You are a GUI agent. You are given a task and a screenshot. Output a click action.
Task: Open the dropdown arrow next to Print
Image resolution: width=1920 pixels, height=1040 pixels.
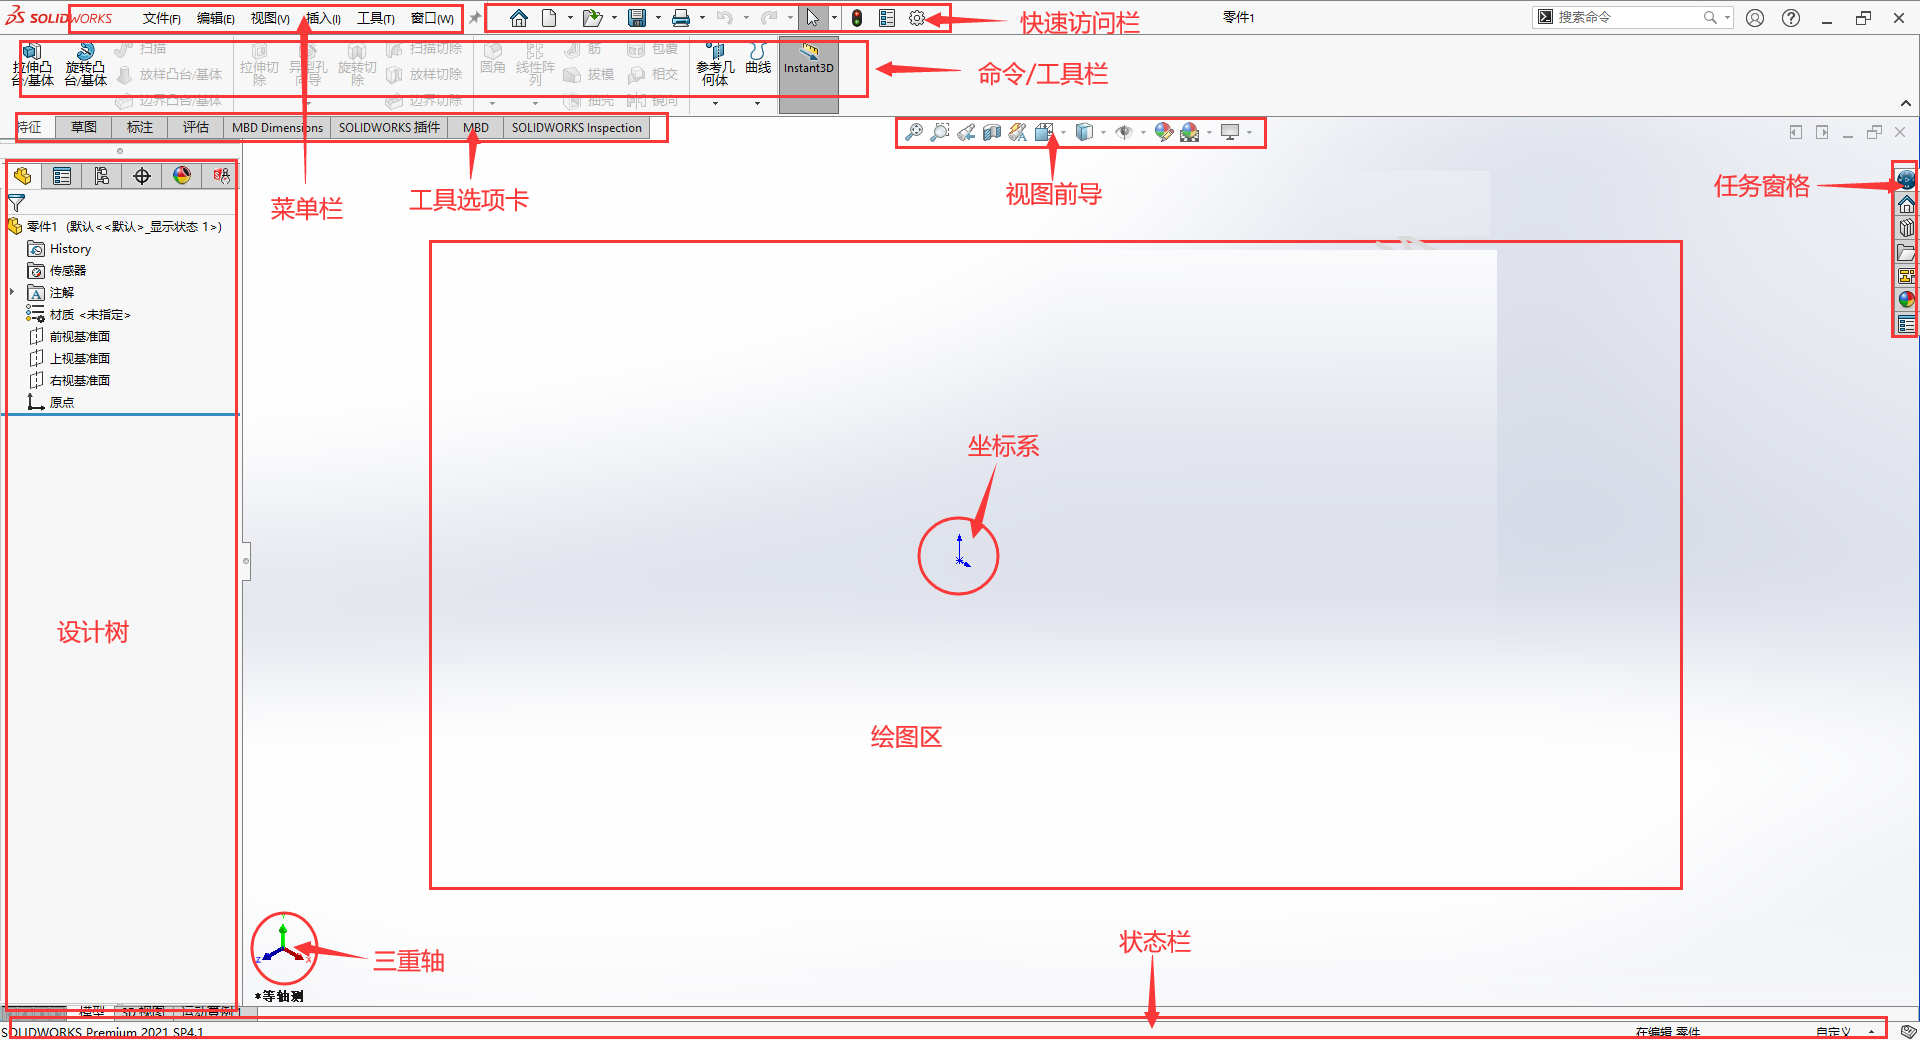click(702, 18)
